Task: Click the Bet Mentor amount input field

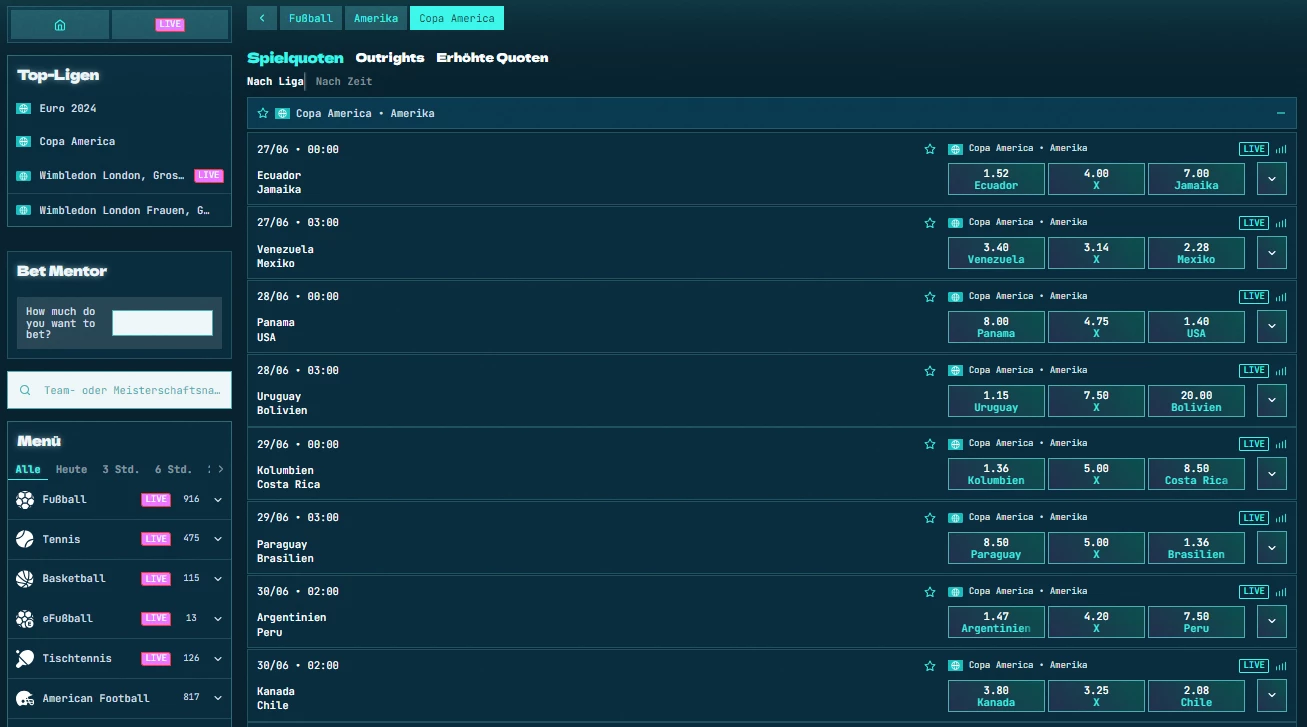Action: pos(162,323)
